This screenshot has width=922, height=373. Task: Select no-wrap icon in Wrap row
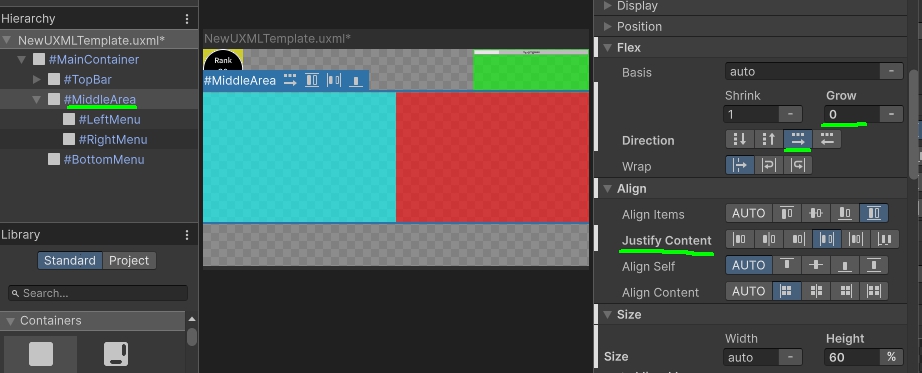point(740,165)
